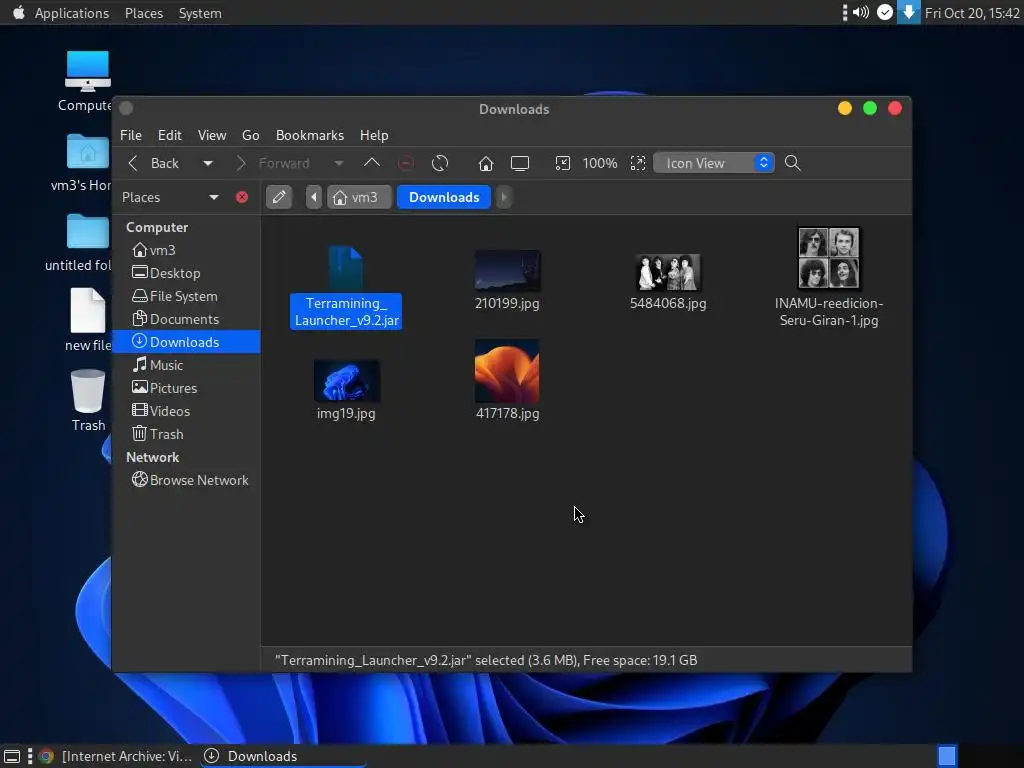Select Browse Network in the sidebar
Viewport: 1024px width, 768px height.
pyautogui.click(x=186, y=480)
